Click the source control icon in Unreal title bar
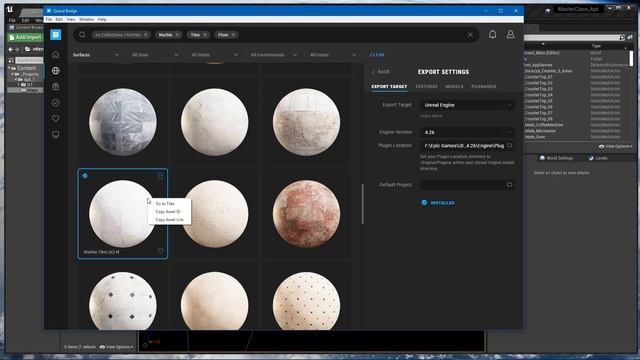Viewport: 640px width, 360px height. pos(548,10)
